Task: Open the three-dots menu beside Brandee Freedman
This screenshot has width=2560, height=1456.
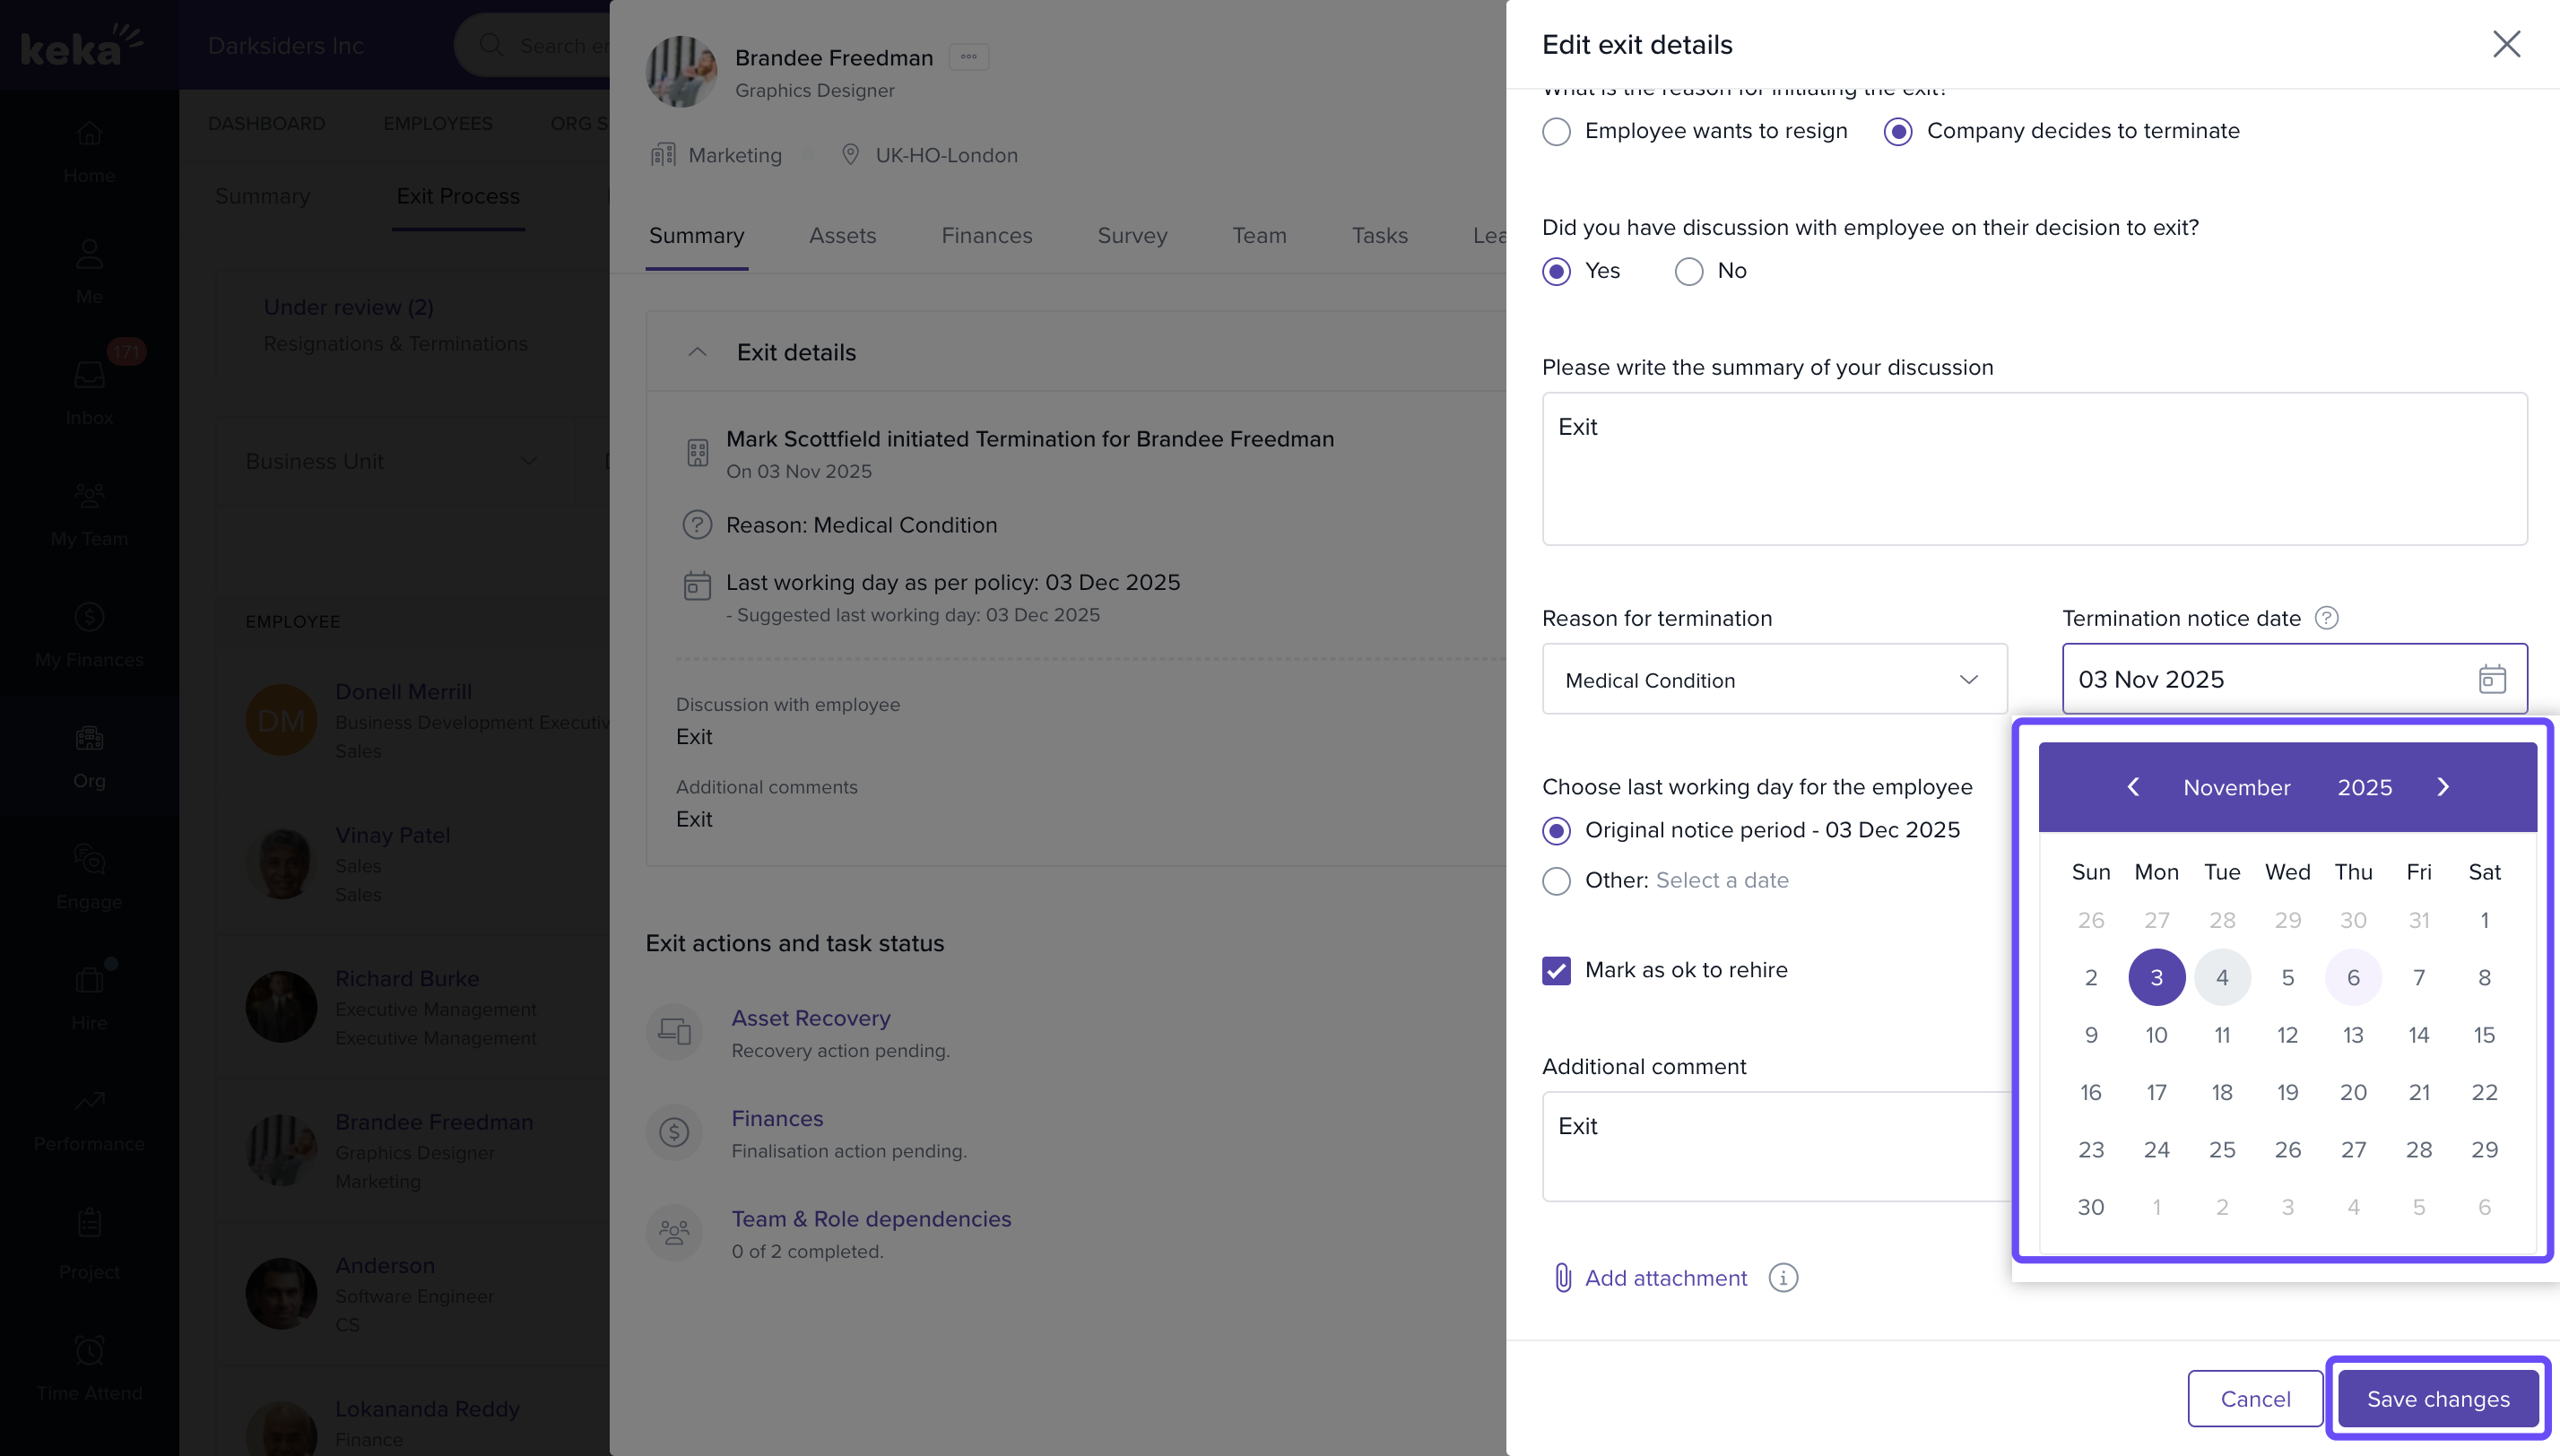Action: [x=968, y=57]
